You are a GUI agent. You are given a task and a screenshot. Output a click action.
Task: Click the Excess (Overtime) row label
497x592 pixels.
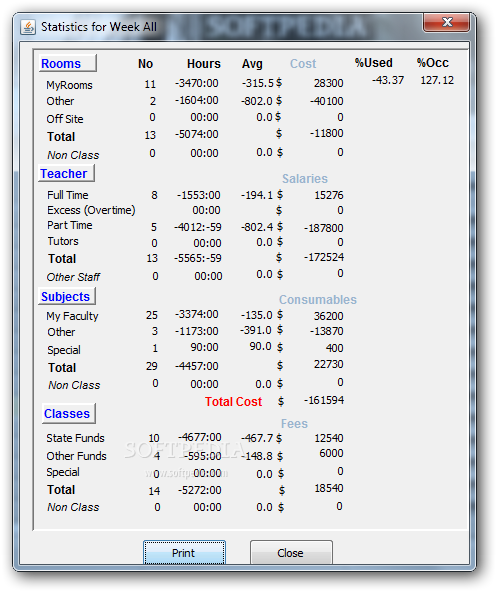pos(91,210)
